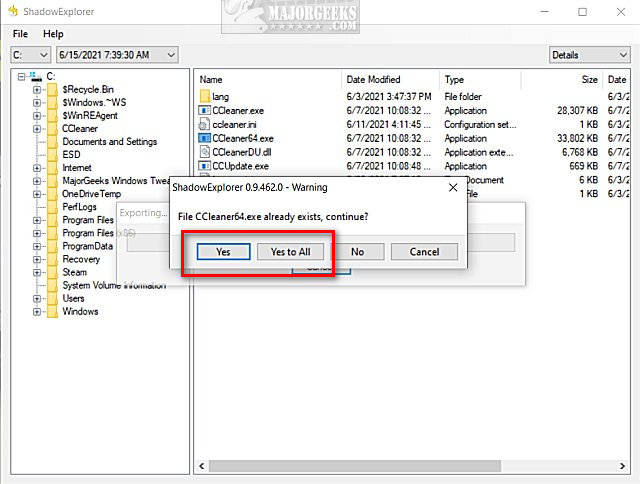Screen dimensions: 640x484
Task: Click the File folder type cell
Action: tap(463, 97)
